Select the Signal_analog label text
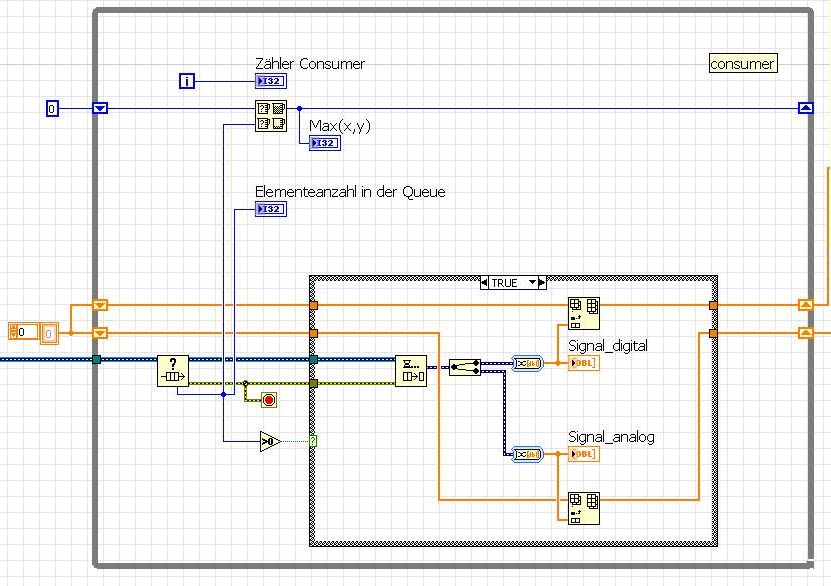The width and height of the screenshot is (831, 586). (611, 437)
